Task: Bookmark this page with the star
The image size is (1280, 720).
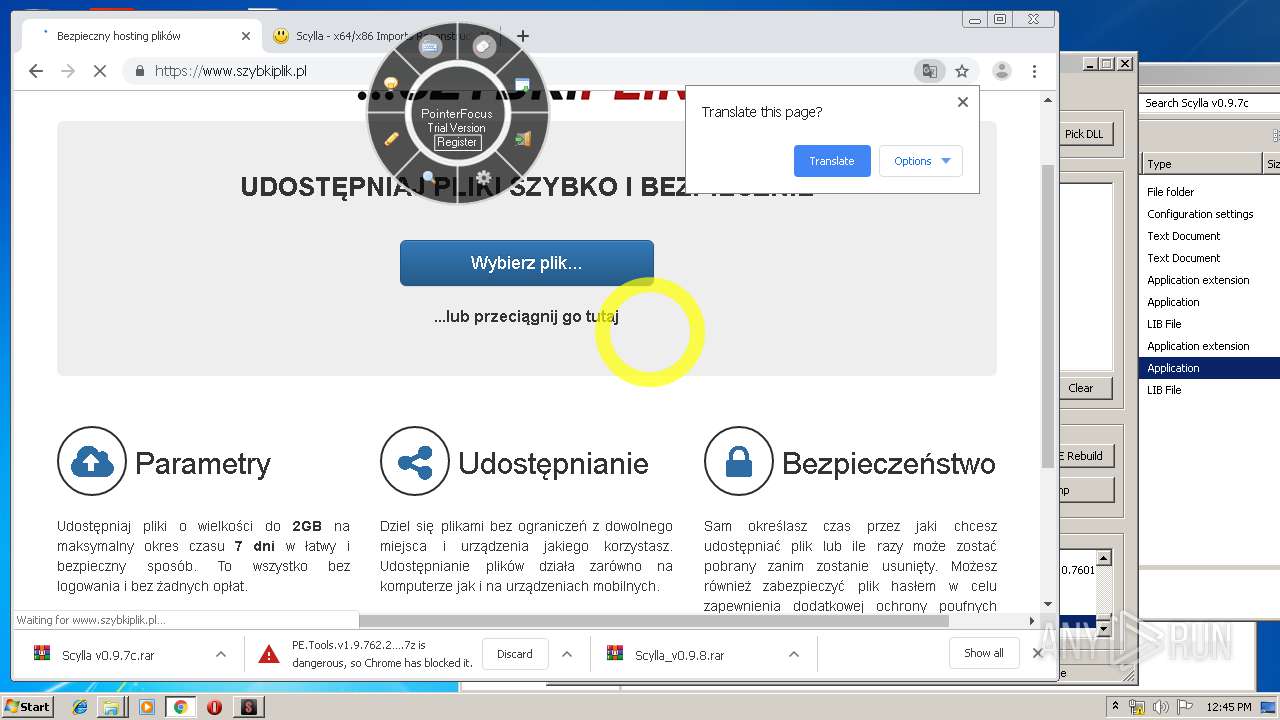Action: coord(962,71)
